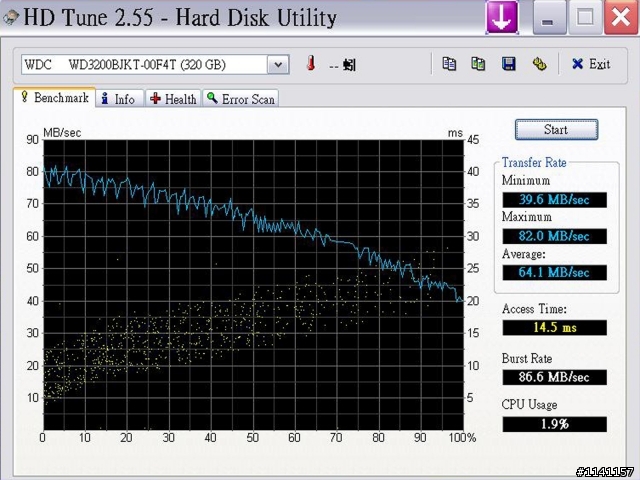Select the Burst Rate 86.6 MB/sec value
640x480 pixels.
coord(554,377)
